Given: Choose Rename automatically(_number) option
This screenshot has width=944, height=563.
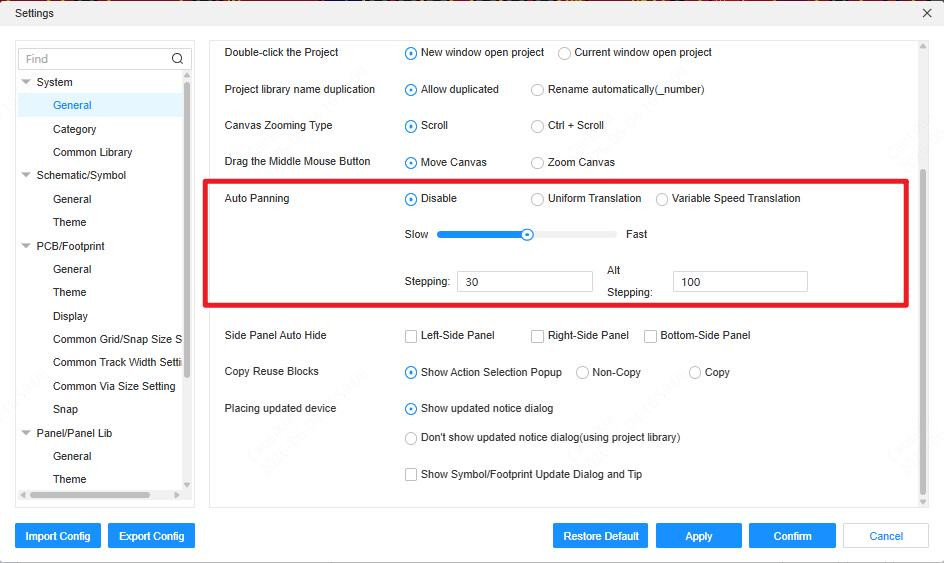Looking at the screenshot, I should click(537, 90).
